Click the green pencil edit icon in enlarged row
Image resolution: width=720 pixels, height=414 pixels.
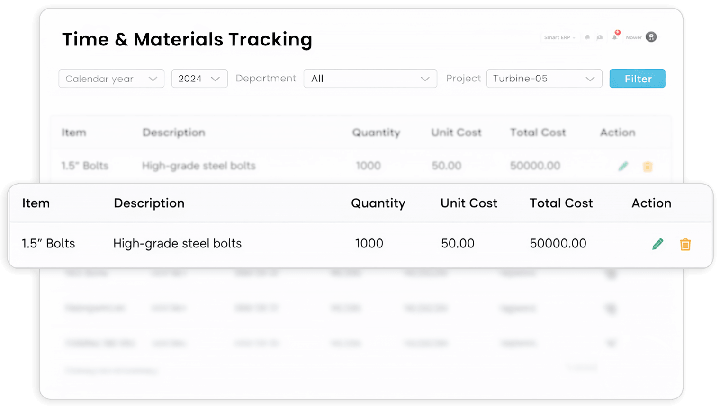pyautogui.click(x=658, y=244)
